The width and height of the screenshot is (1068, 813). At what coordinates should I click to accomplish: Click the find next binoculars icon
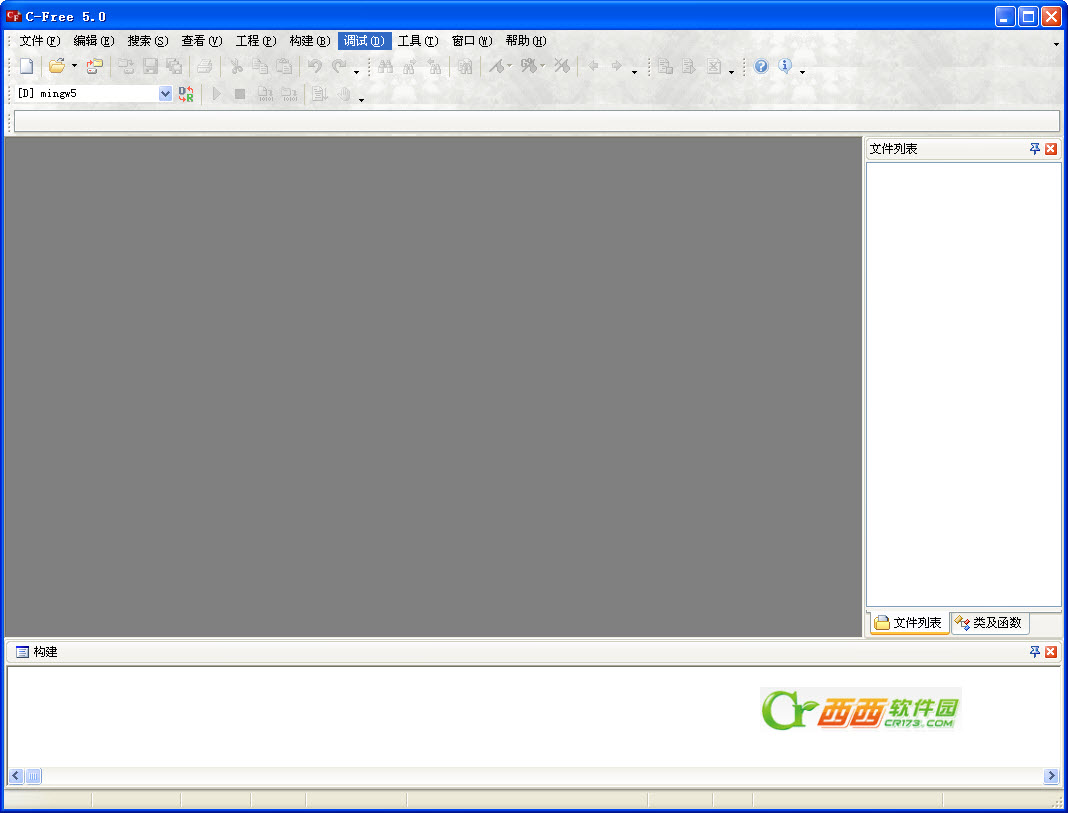(x=409, y=66)
